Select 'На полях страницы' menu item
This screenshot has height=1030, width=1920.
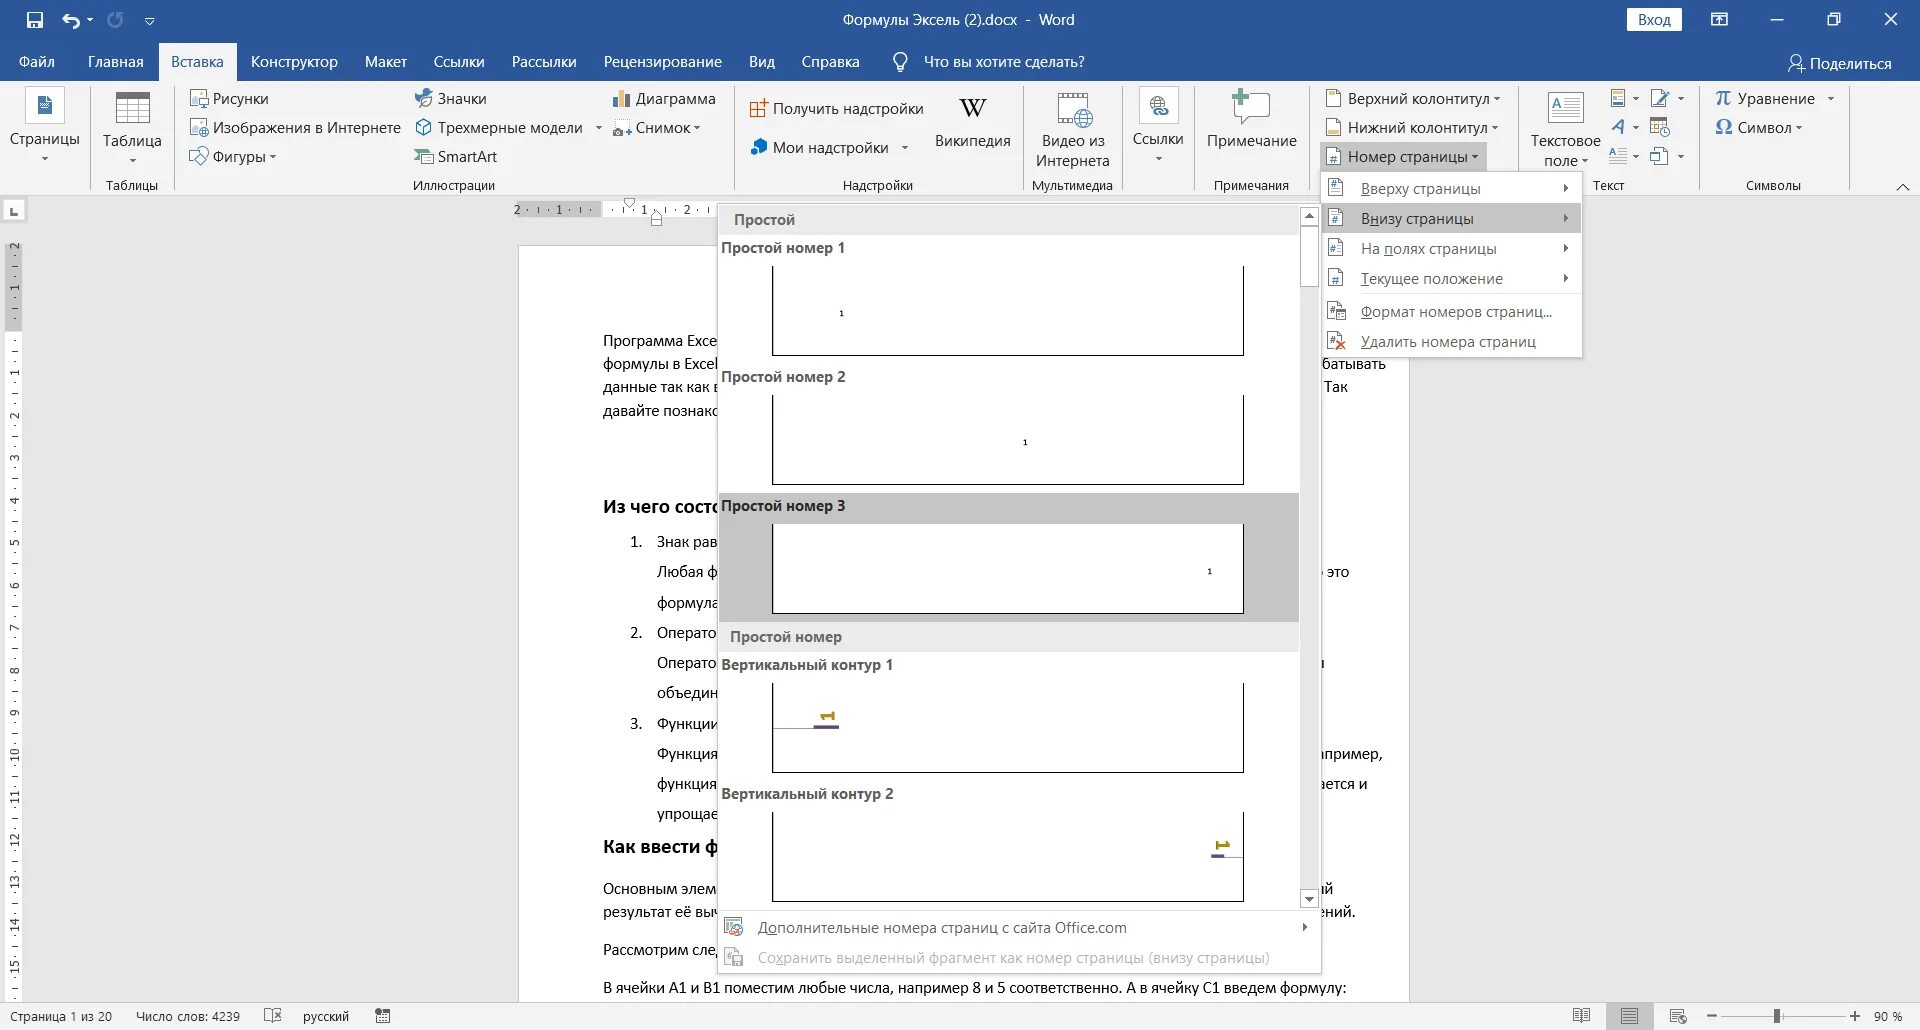(1451, 248)
